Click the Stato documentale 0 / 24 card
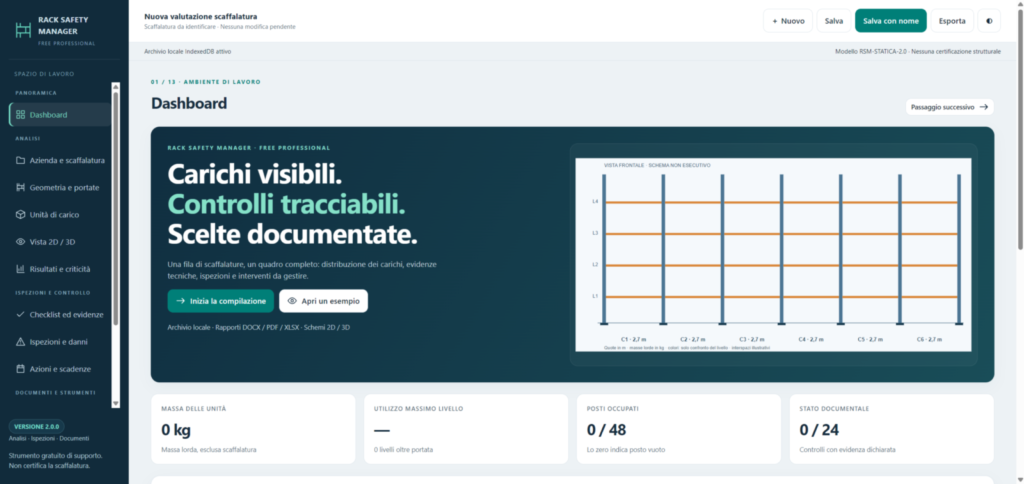 point(891,429)
